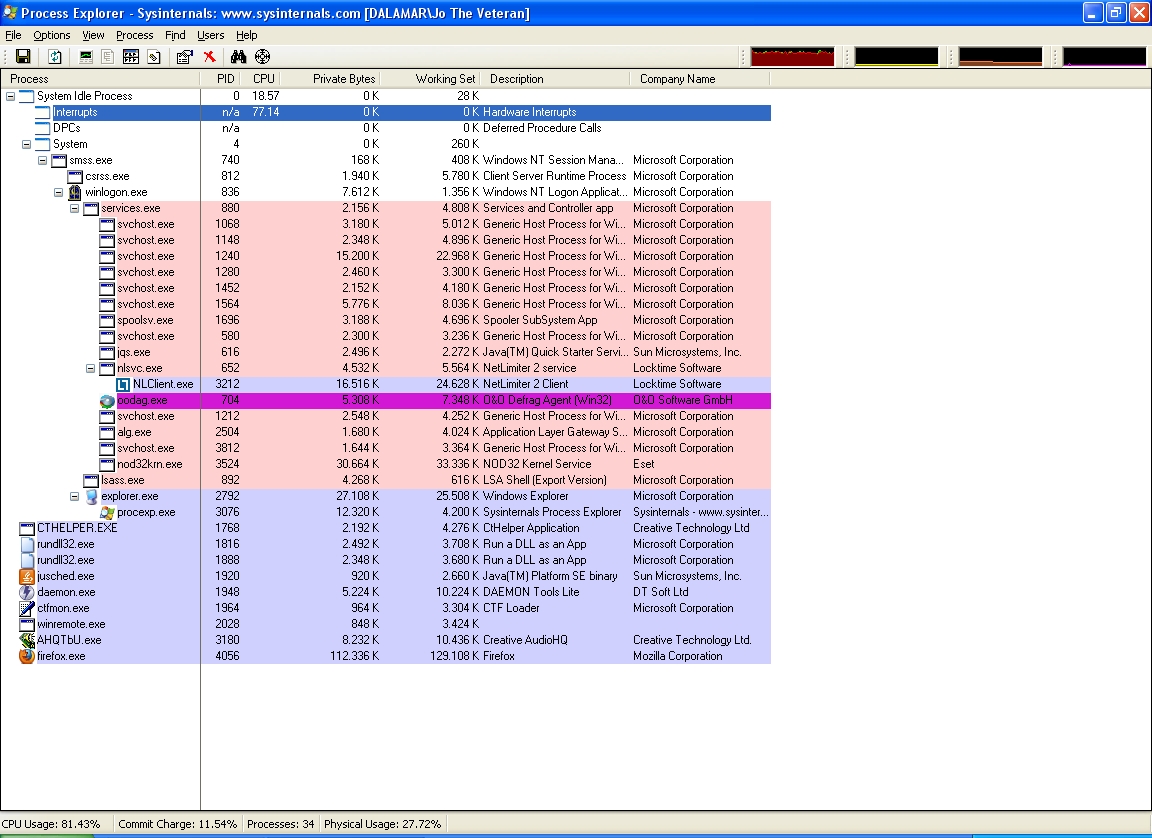Screen dimensions: 1152x838
Task: Click the daemon.exe lightning icon
Action: [x=26, y=592]
